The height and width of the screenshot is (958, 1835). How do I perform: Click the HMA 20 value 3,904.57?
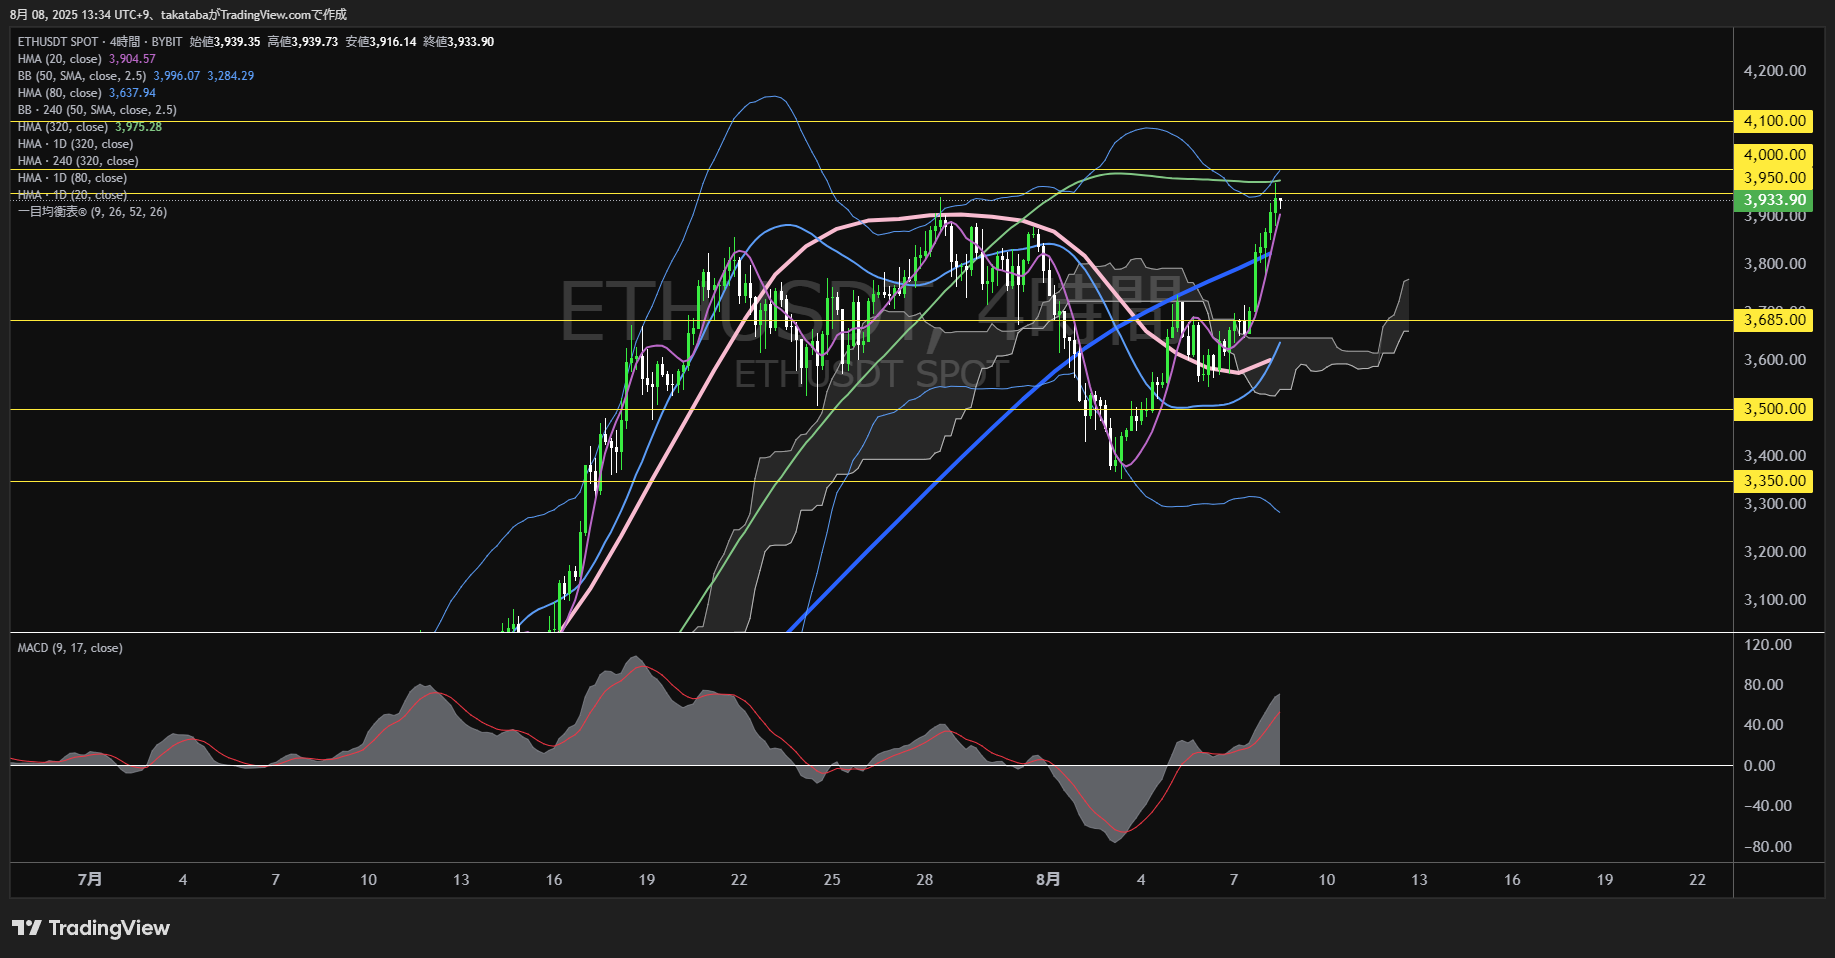132,59
